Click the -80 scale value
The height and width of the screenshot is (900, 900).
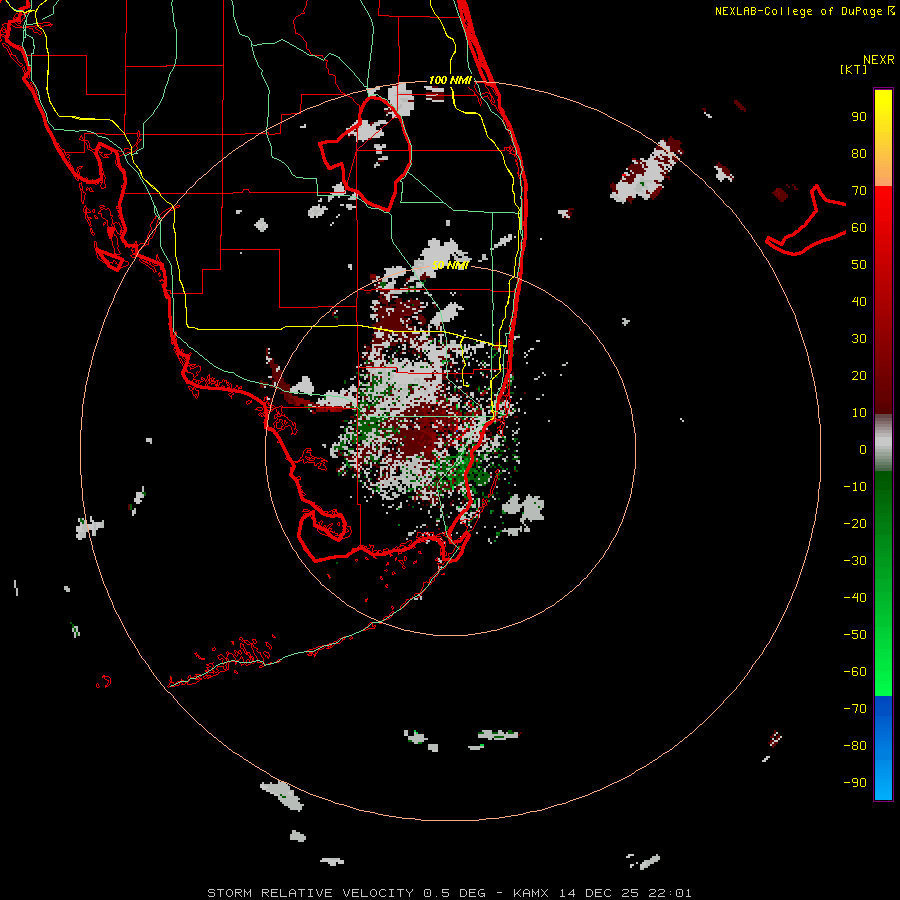855,746
